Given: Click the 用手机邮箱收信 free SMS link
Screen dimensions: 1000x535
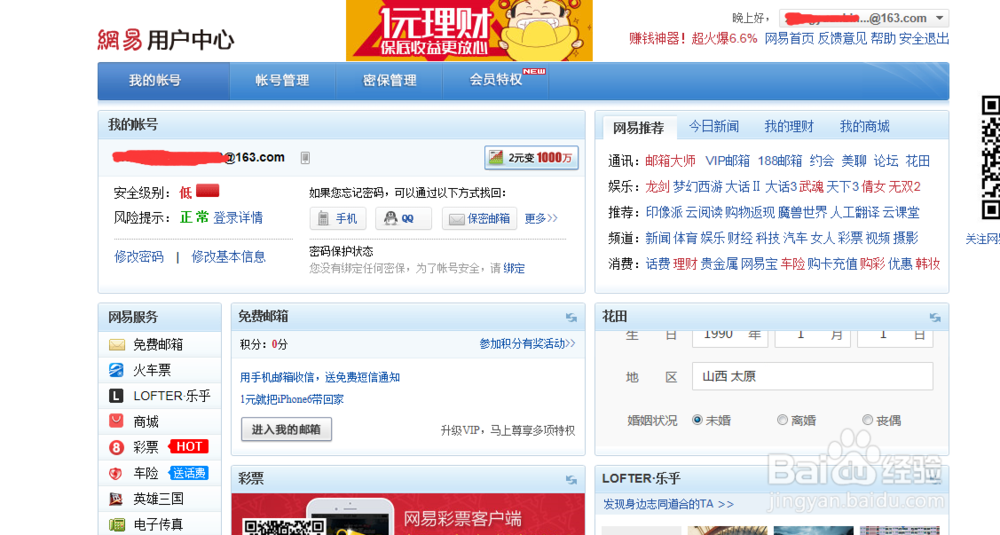Looking at the screenshot, I should click(320, 377).
